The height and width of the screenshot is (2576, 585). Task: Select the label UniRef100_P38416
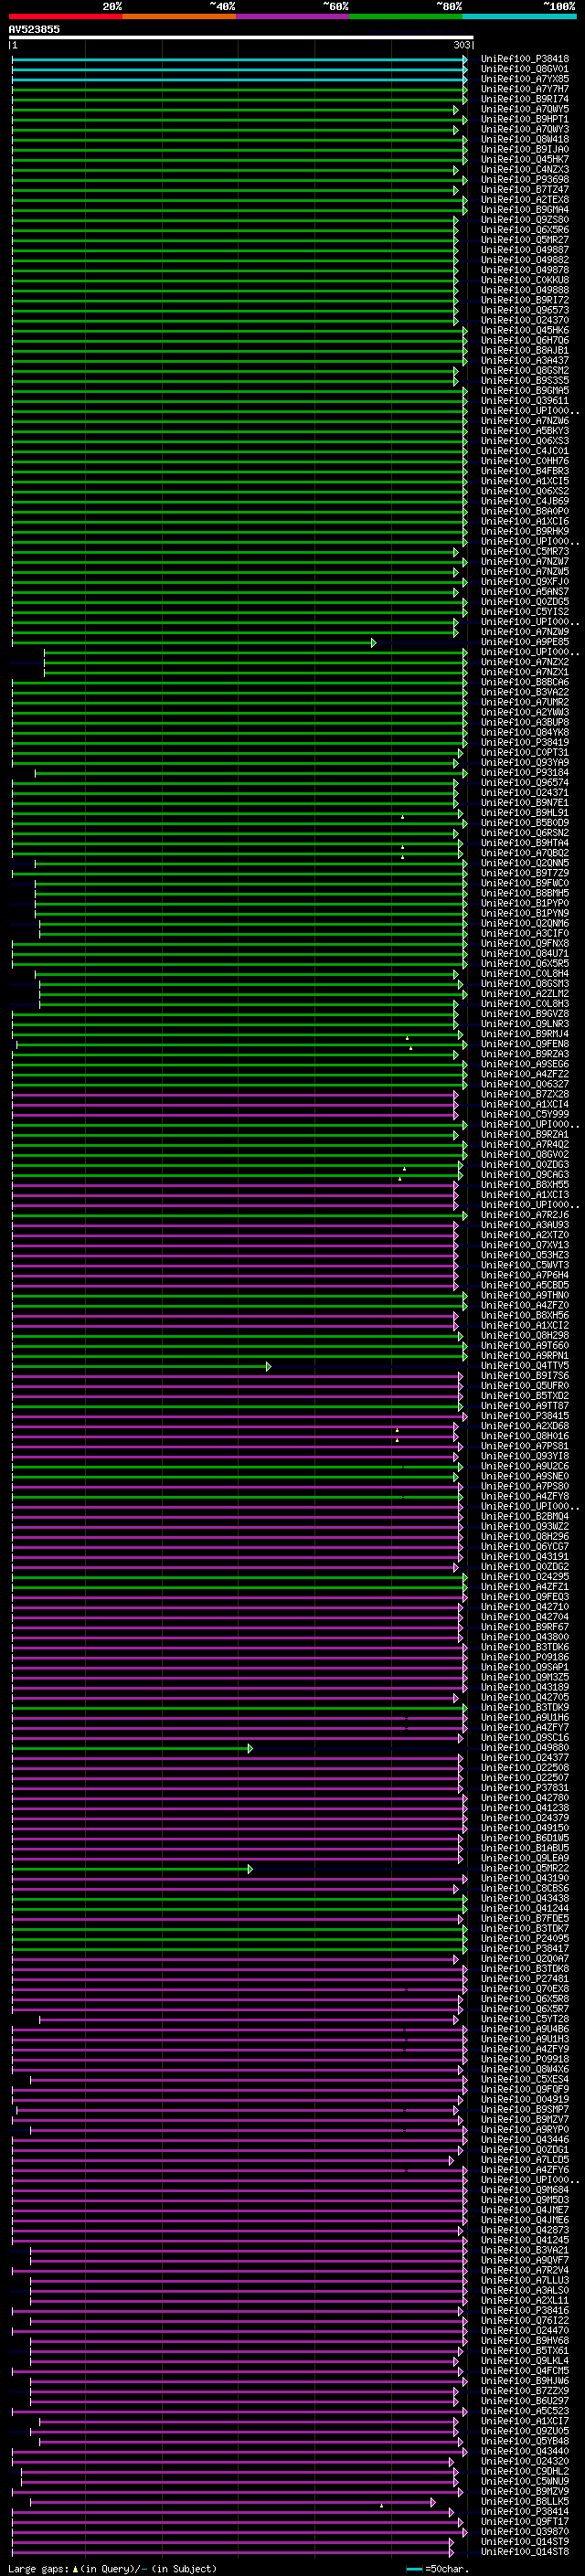point(525,2311)
